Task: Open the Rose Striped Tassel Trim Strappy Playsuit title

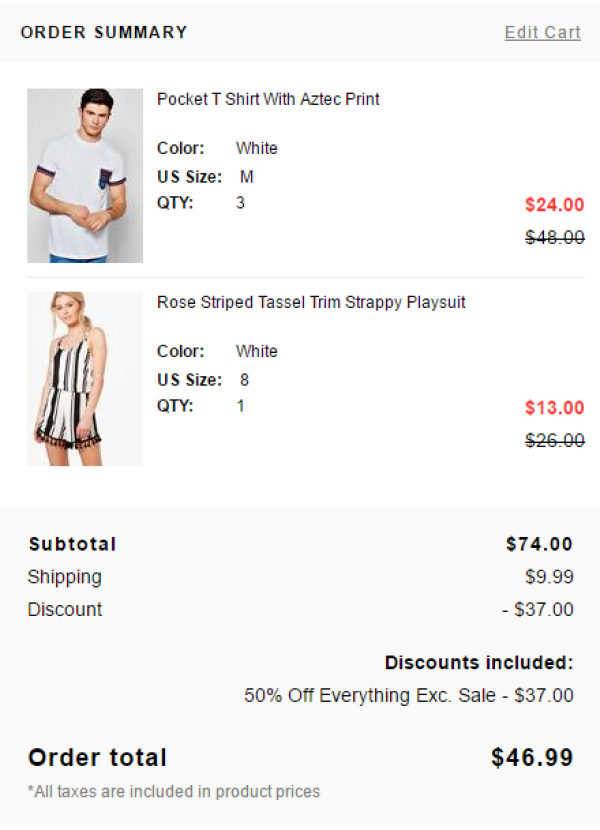Action: (311, 302)
